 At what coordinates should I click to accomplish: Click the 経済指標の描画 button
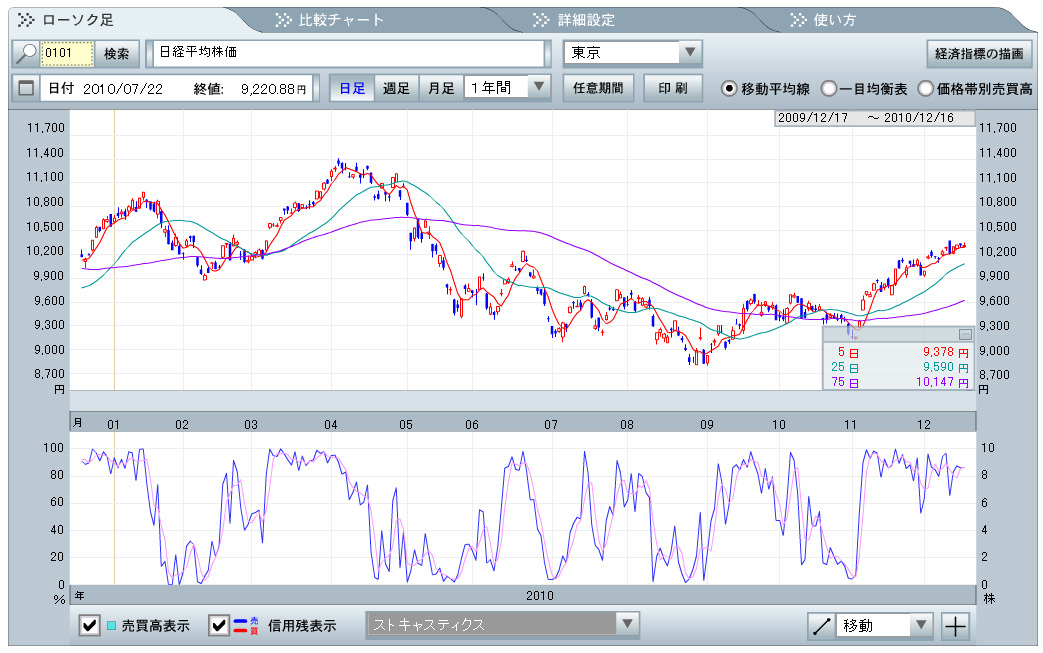coord(978,53)
